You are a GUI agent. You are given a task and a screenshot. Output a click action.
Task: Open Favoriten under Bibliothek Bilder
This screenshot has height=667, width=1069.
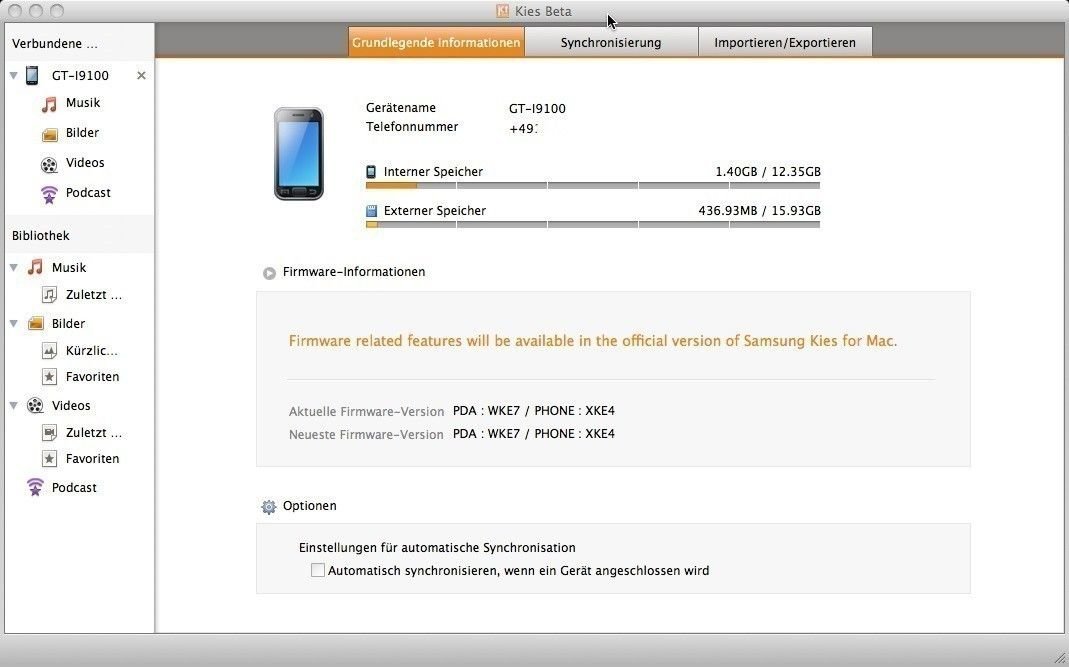click(x=93, y=376)
